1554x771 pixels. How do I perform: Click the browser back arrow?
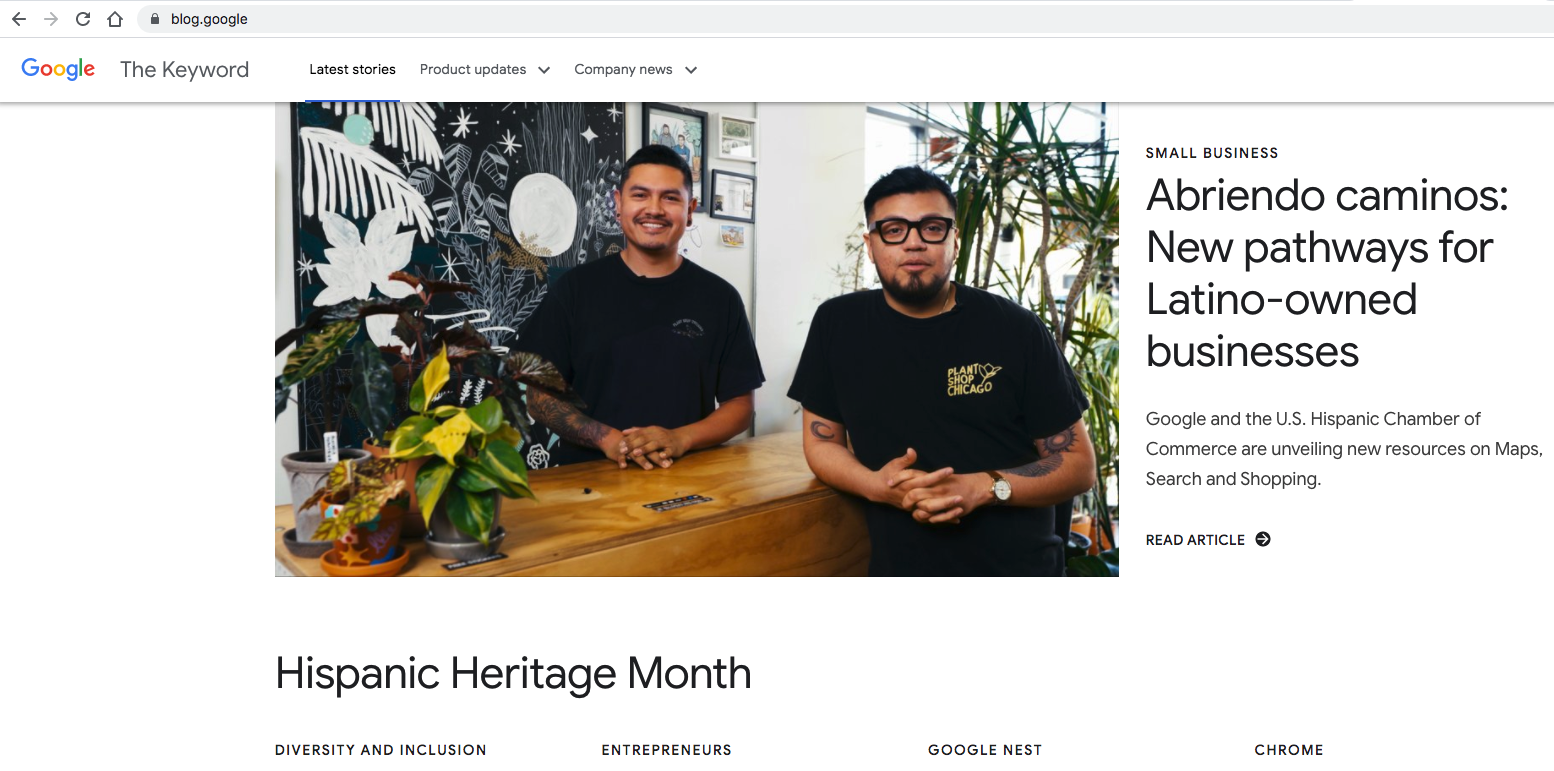(x=19, y=19)
